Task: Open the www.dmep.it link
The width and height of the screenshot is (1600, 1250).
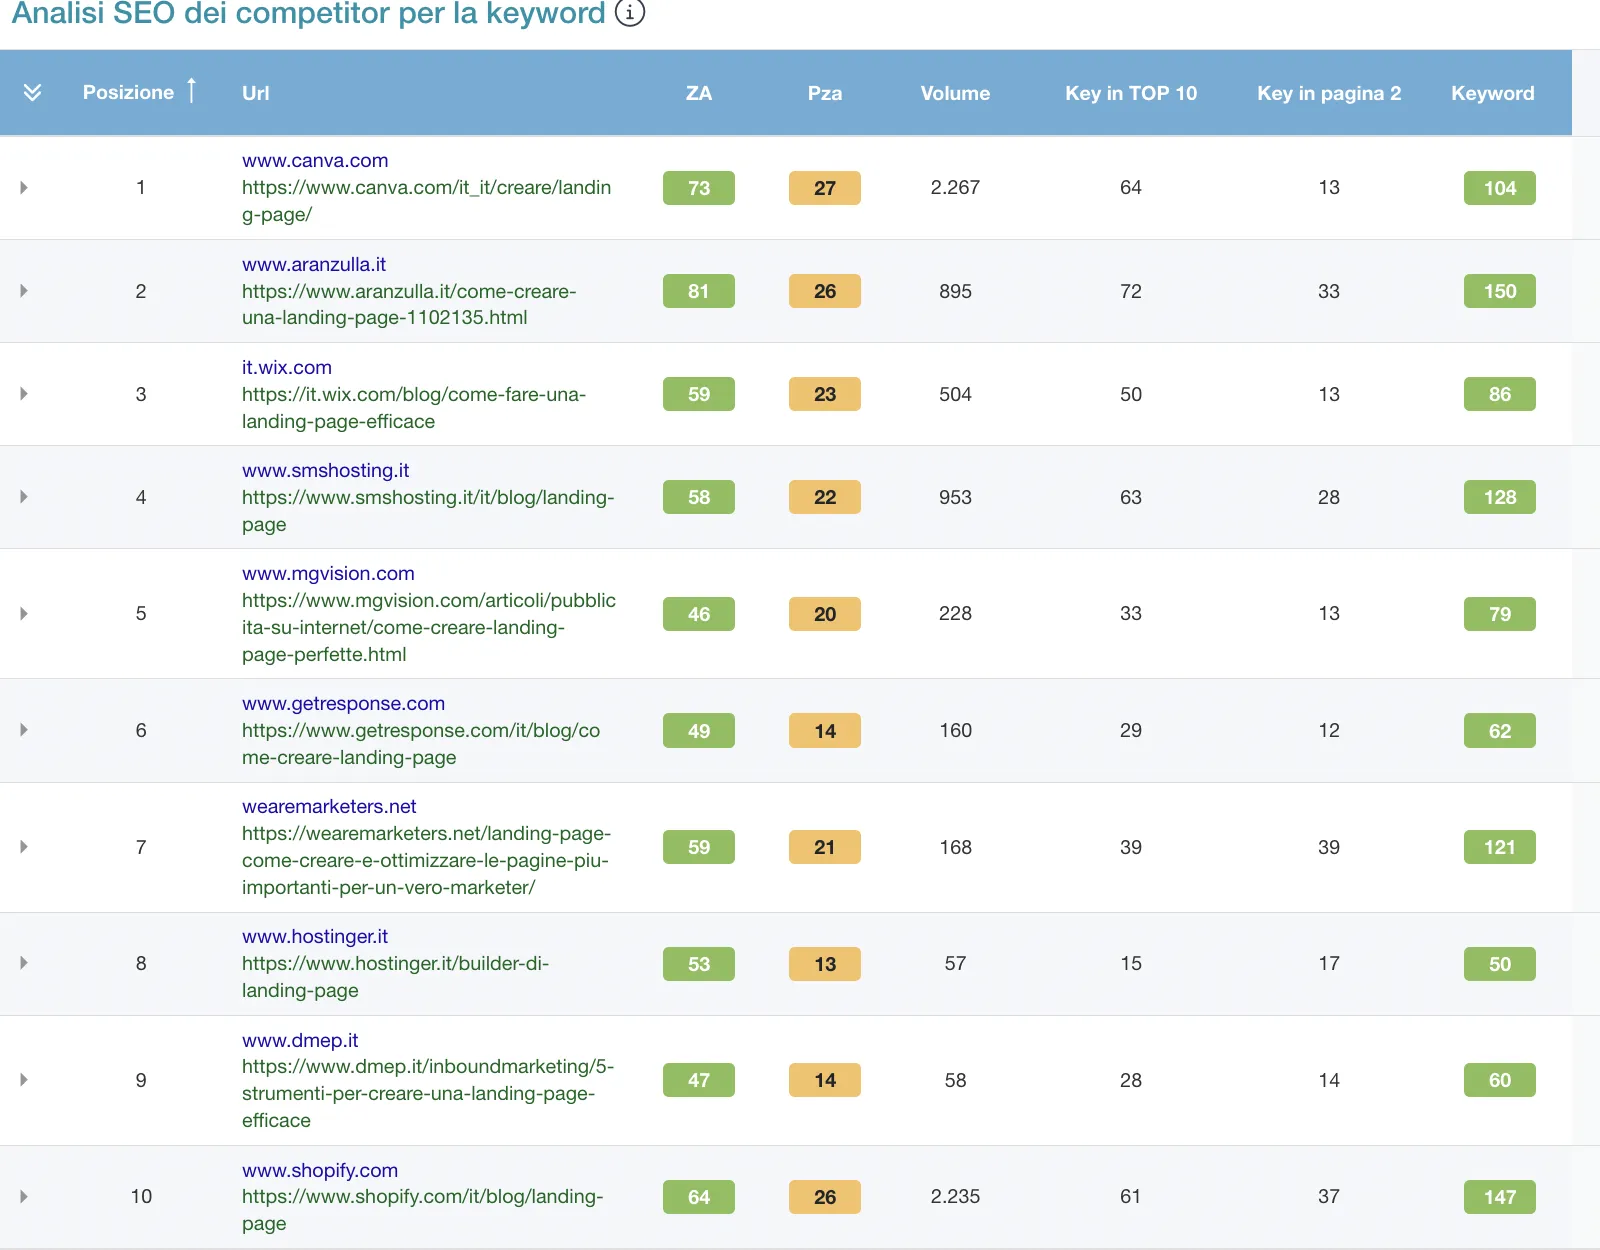Action: (299, 1040)
